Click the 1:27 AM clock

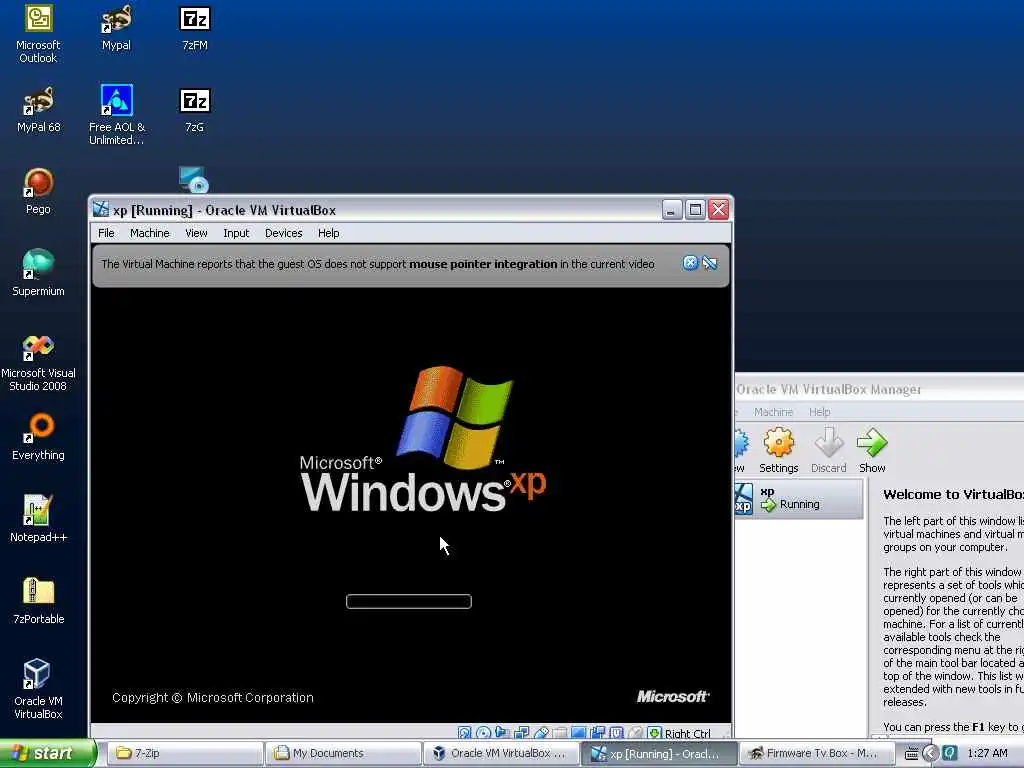(987, 753)
